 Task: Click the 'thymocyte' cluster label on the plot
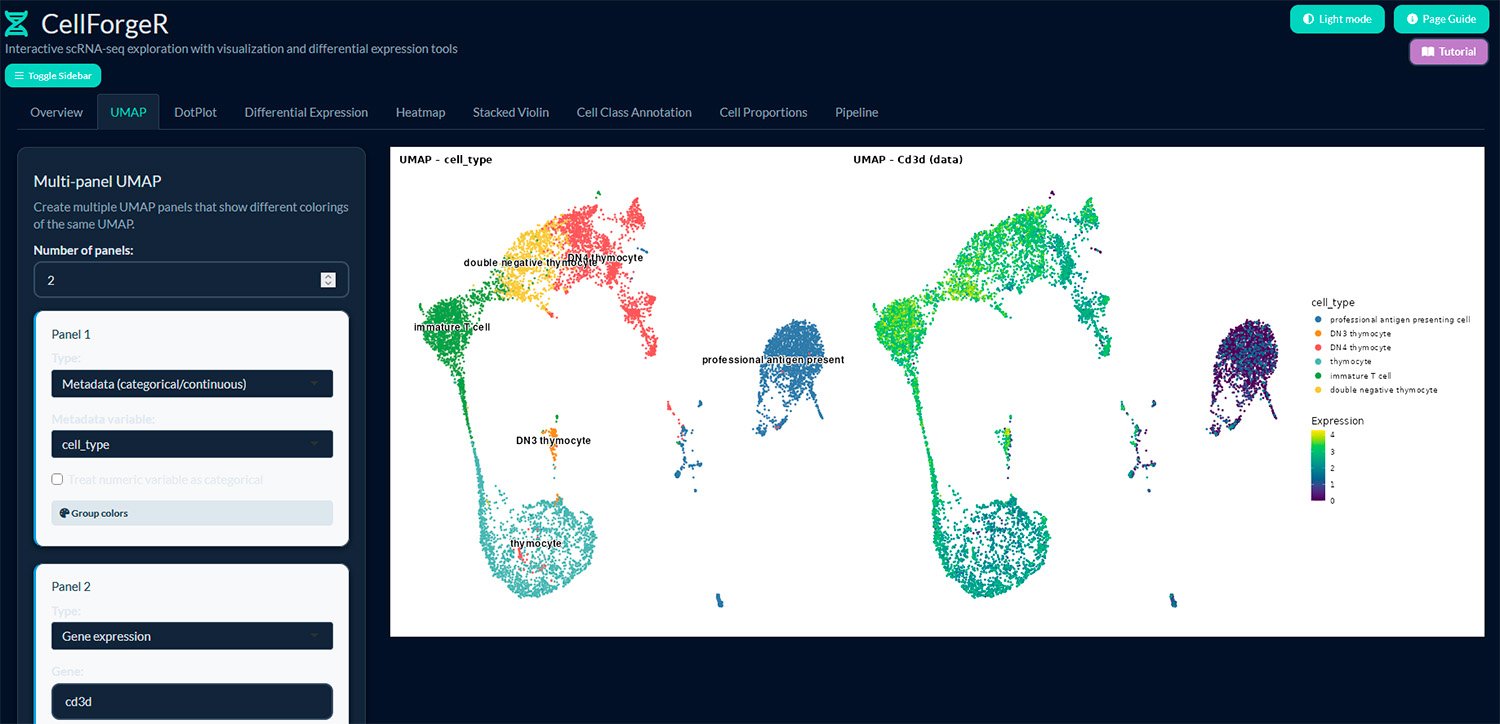536,543
